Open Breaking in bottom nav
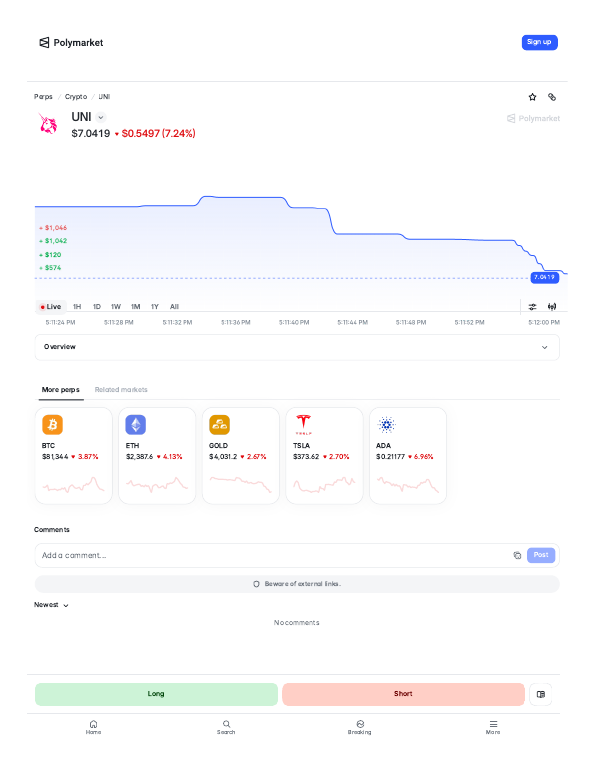Viewport: 595px width, 770px height. [360, 727]
